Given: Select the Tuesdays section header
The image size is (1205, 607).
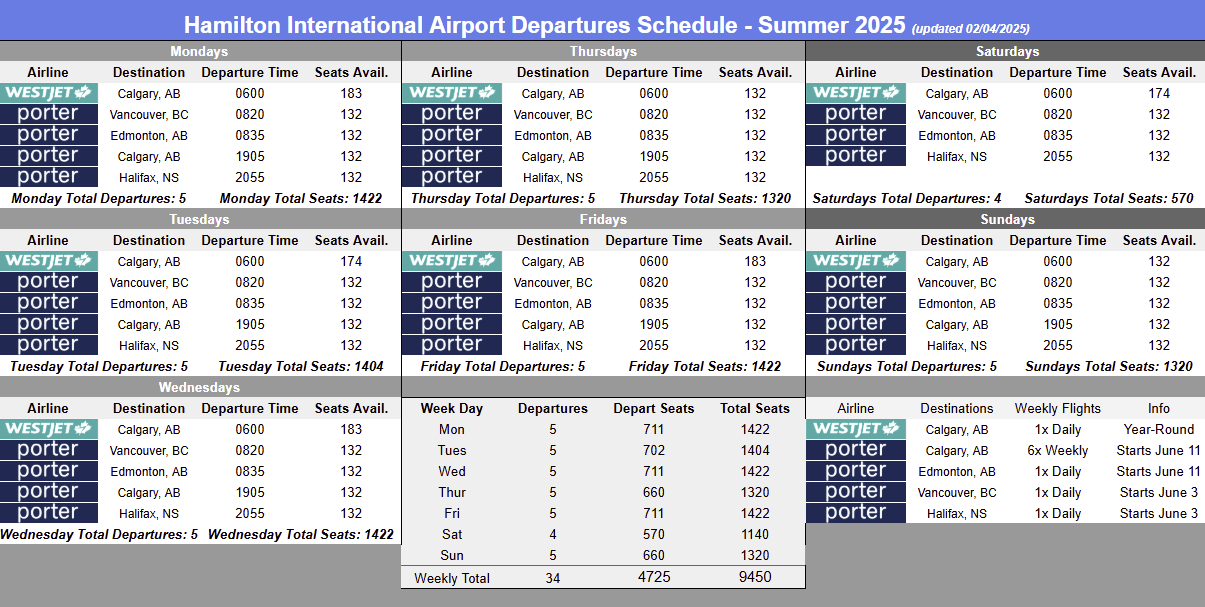Looking at the screenshot, I should click(200, 219).
